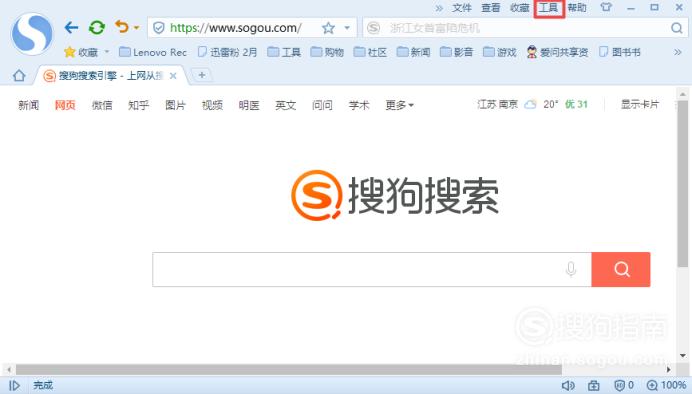Open the 帮助 menu

tap(577, 8)
